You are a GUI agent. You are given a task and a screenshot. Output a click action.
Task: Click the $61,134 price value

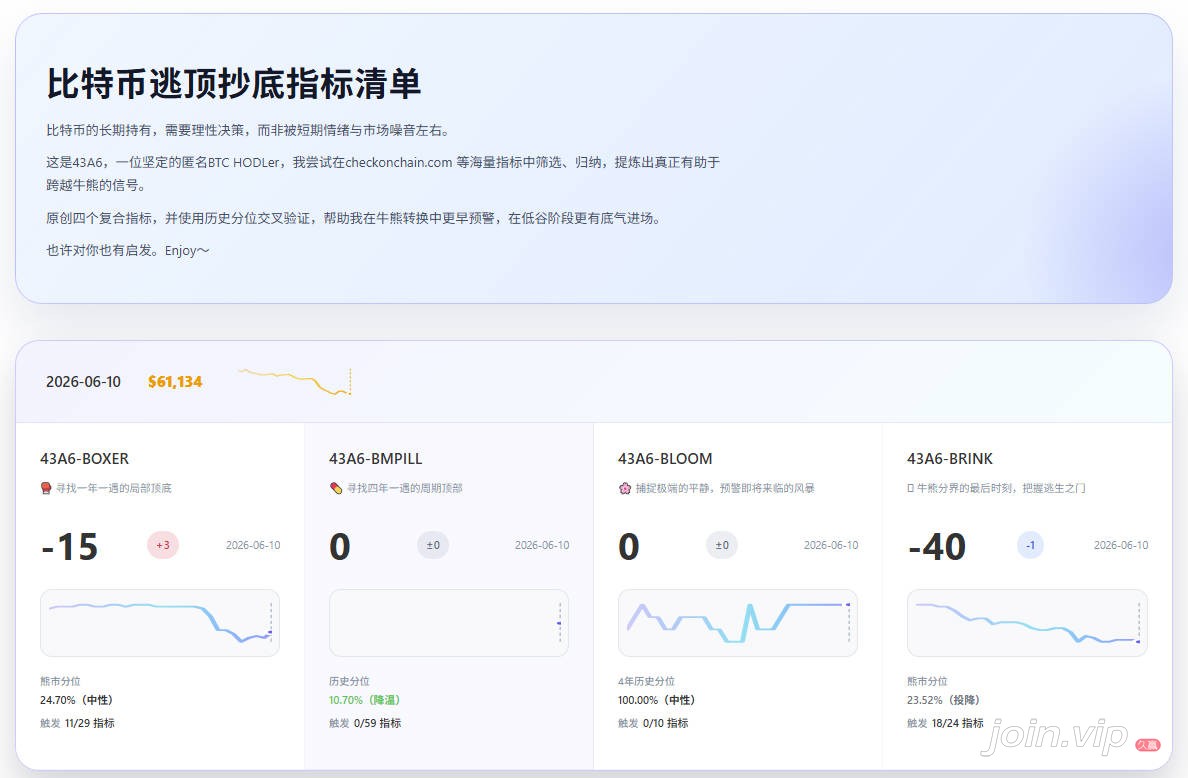click(x=175, y=382)
